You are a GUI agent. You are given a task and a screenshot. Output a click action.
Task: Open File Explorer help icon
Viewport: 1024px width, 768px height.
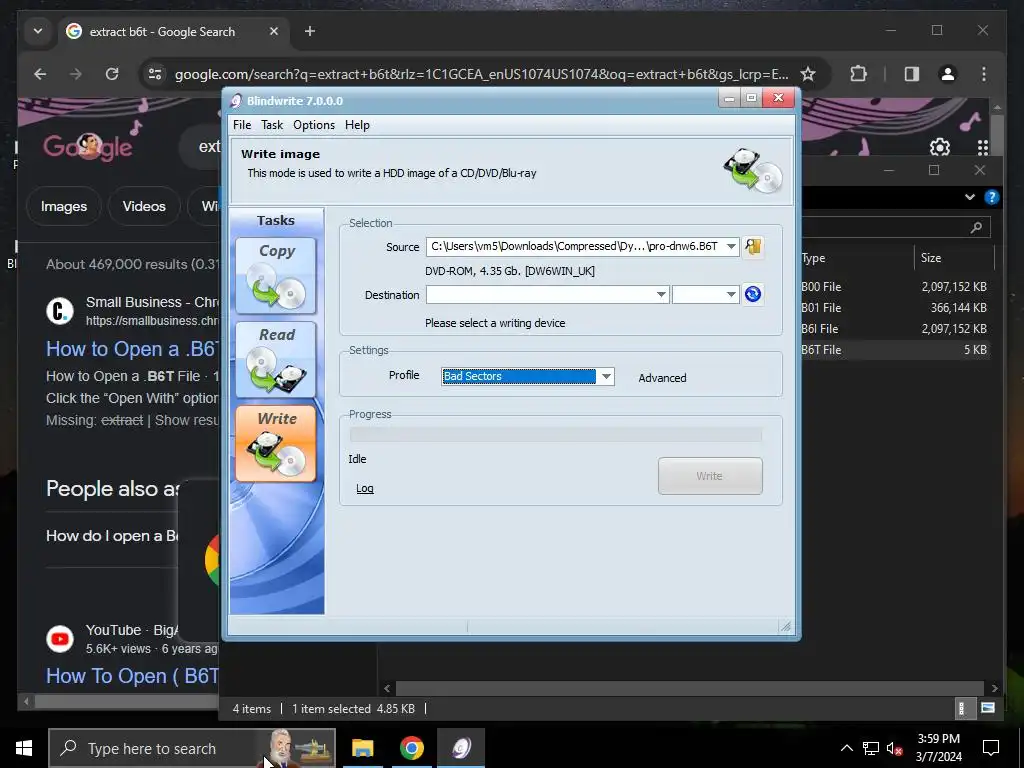click(991, 197)
